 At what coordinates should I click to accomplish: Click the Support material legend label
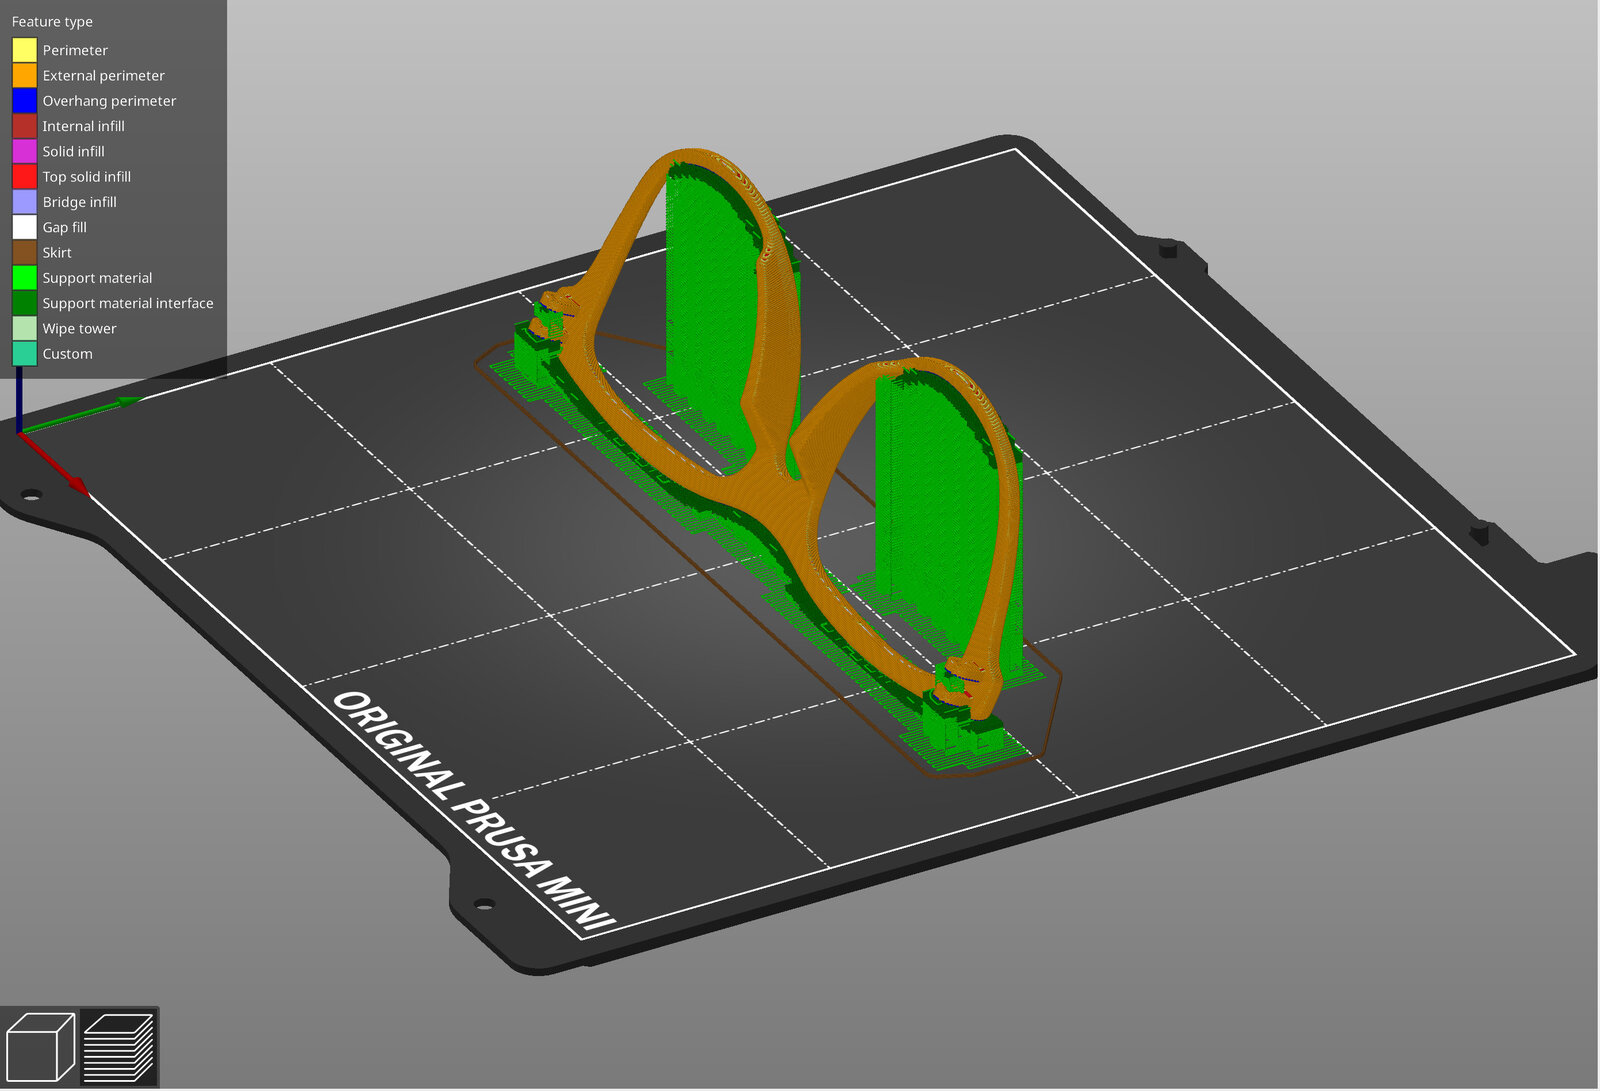pyautogui.click(x=97, y=278)
